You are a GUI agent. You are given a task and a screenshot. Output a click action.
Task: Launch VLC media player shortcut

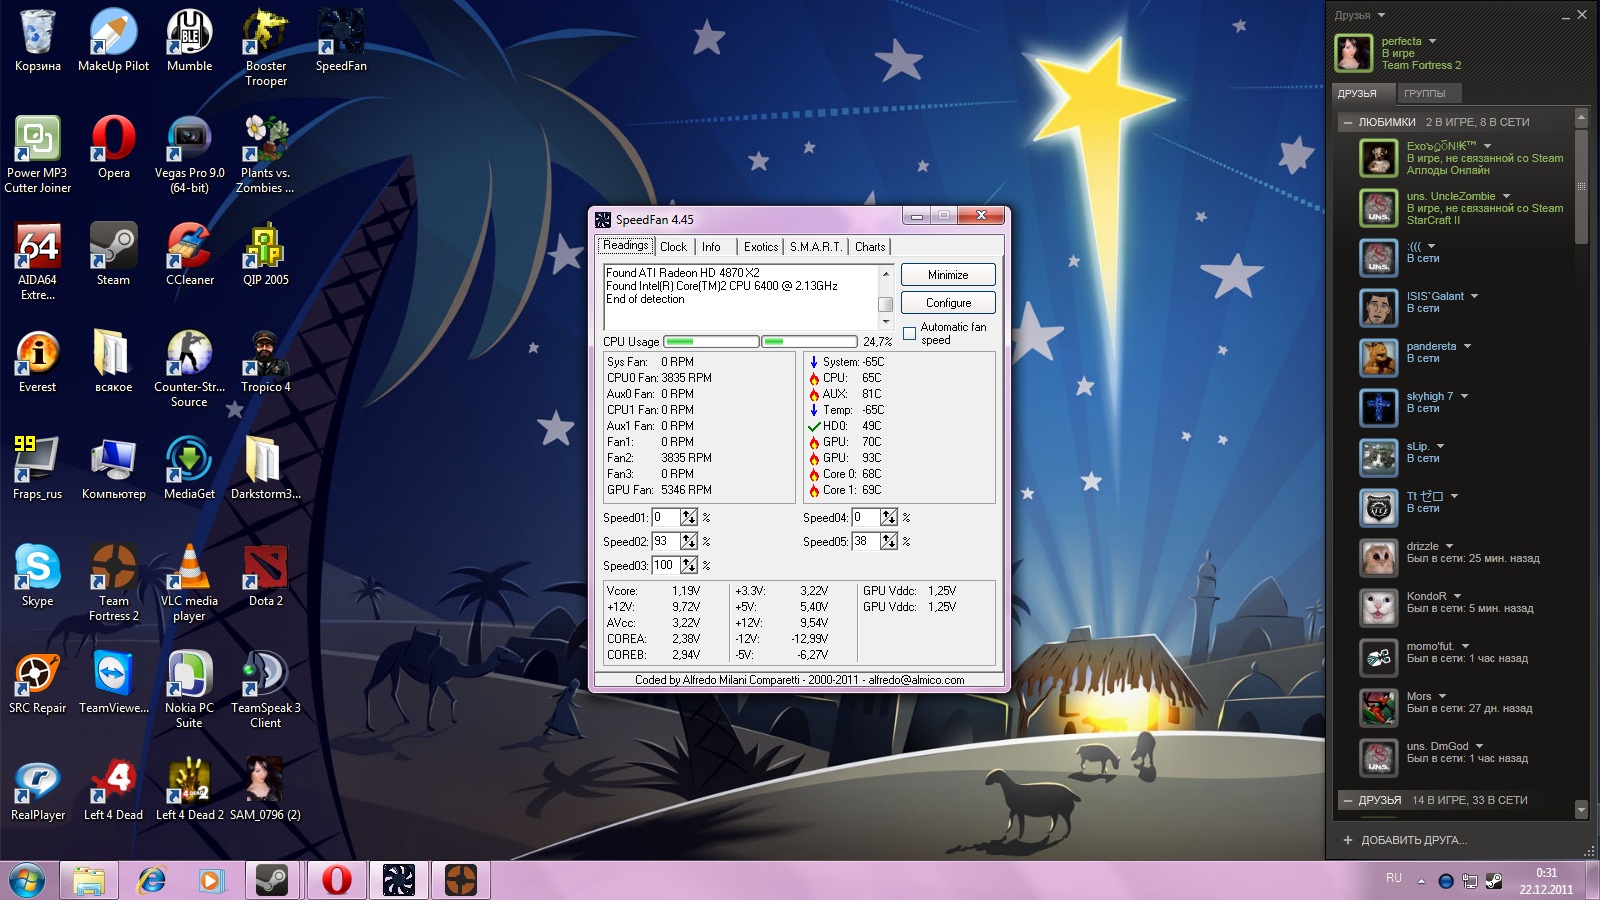click(x=189, y=582)
